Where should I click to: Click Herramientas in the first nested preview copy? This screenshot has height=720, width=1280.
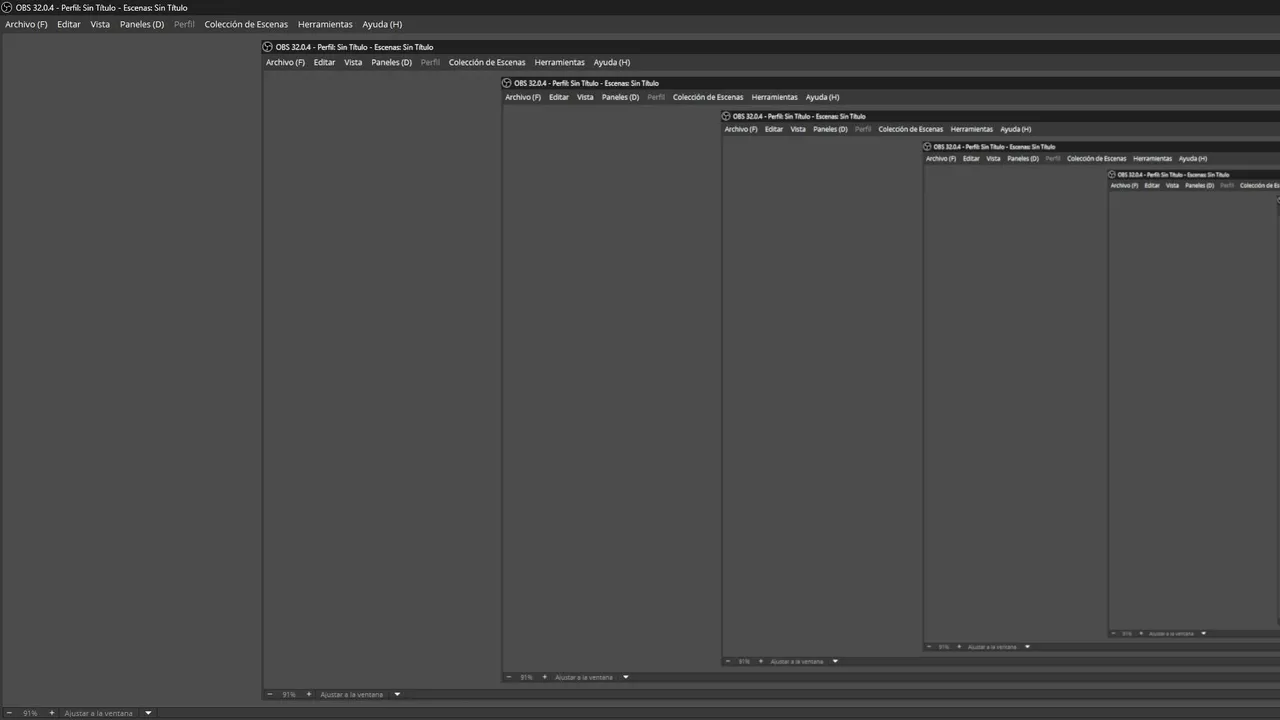(560, 62)
